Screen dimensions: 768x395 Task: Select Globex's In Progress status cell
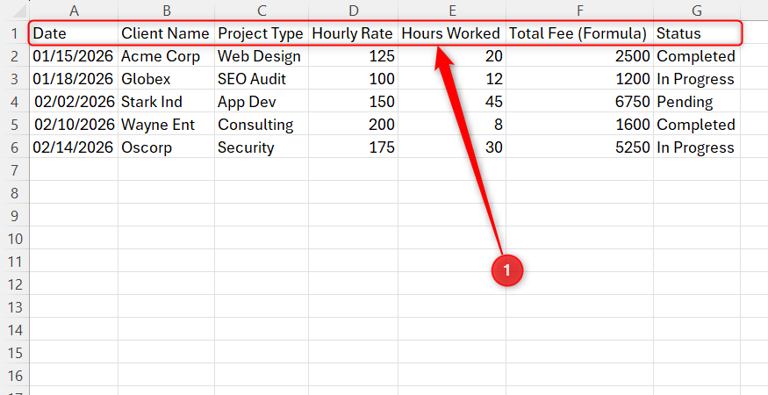(697, 79)
